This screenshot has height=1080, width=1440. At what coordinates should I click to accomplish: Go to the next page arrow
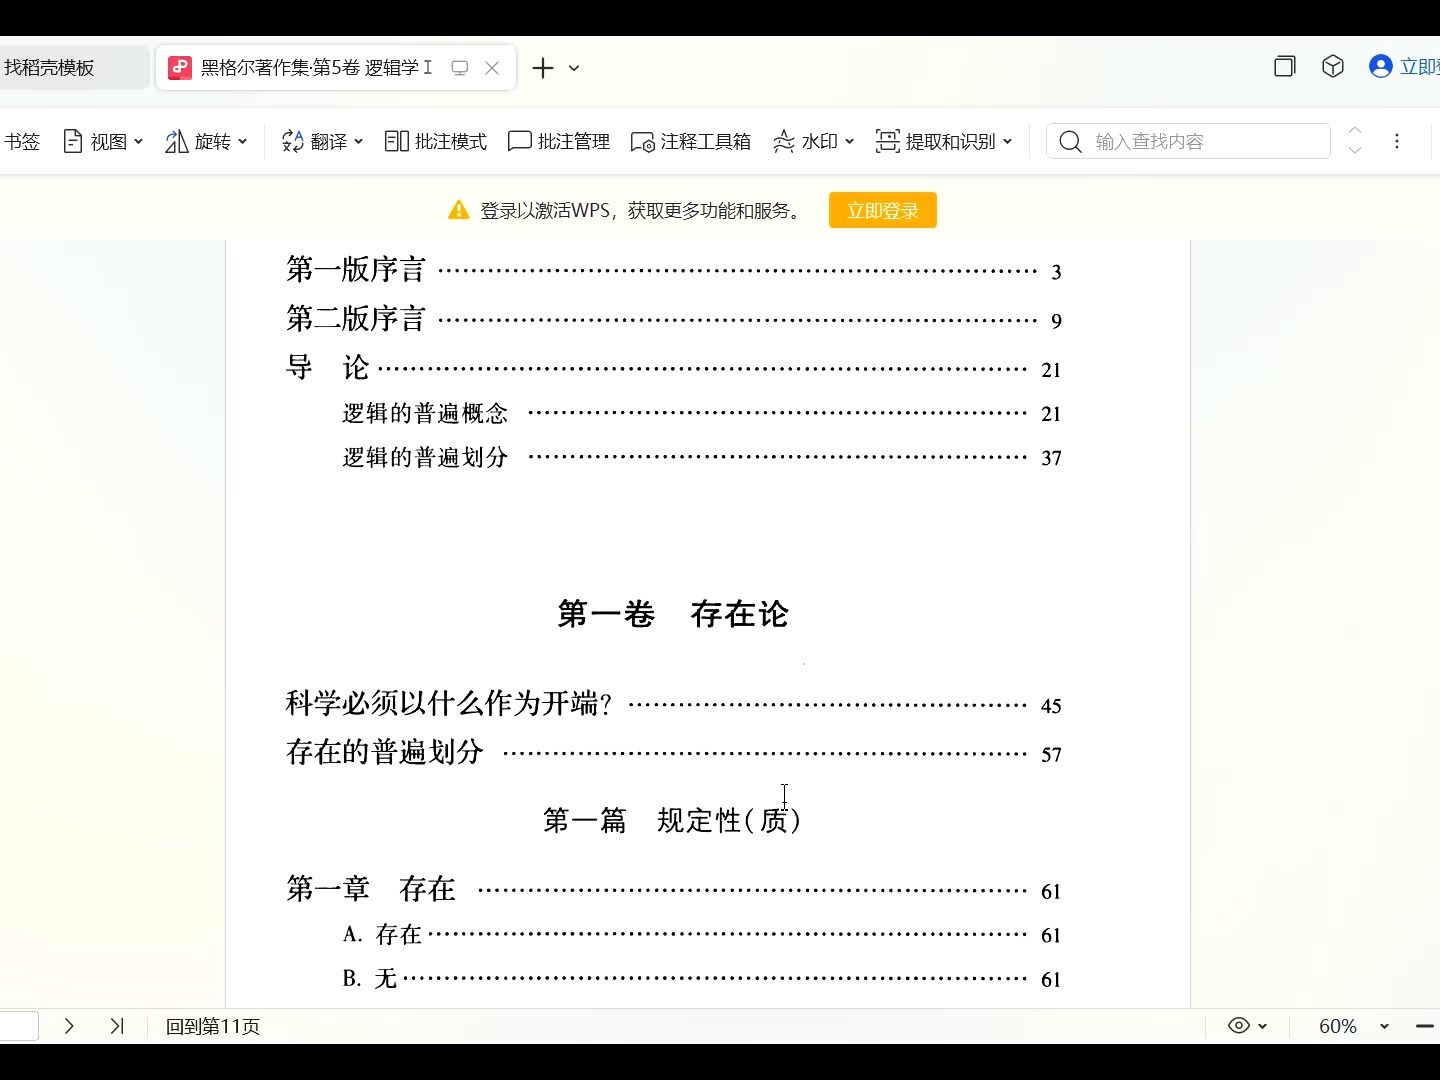[x=69, y=1026]
